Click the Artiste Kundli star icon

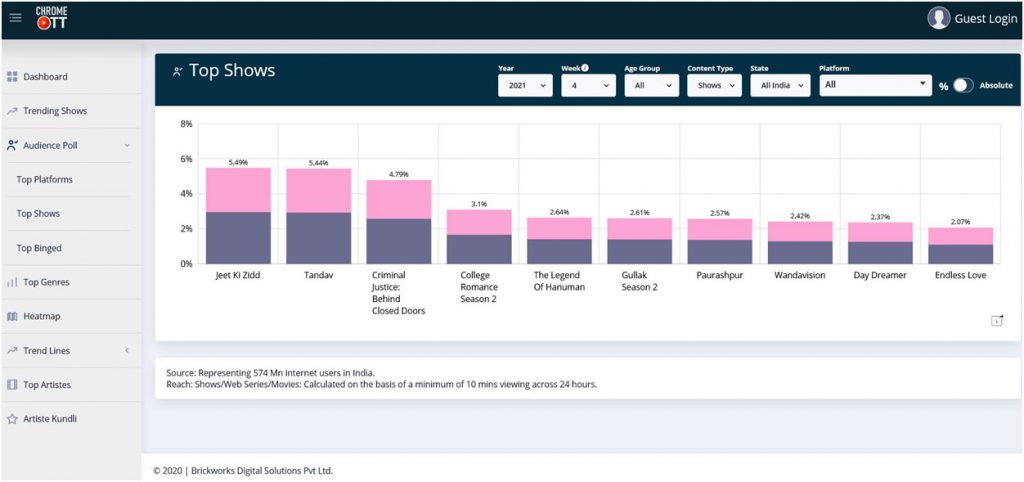tap(13, 419)
